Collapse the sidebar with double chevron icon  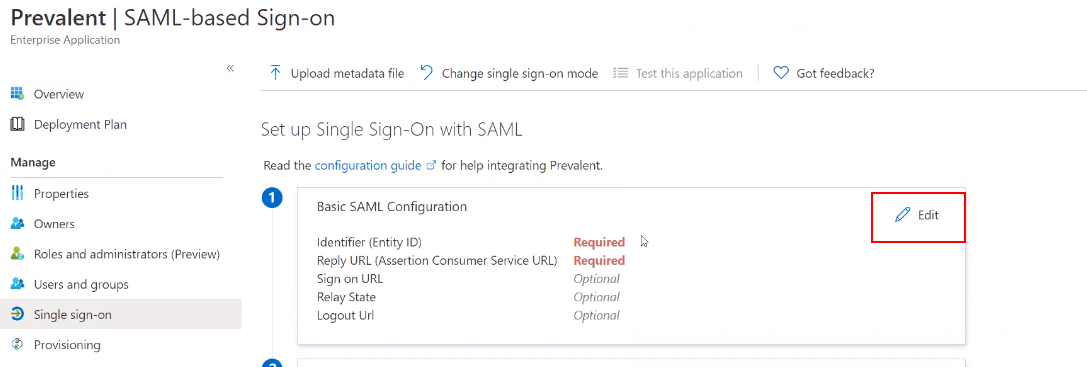pos(230,68)
